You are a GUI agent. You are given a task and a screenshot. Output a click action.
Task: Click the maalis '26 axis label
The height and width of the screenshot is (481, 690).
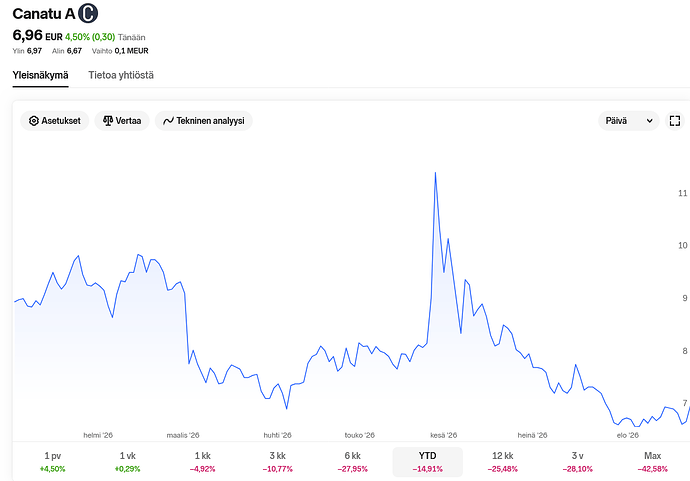pyautogui.click(x=183, y=435)
